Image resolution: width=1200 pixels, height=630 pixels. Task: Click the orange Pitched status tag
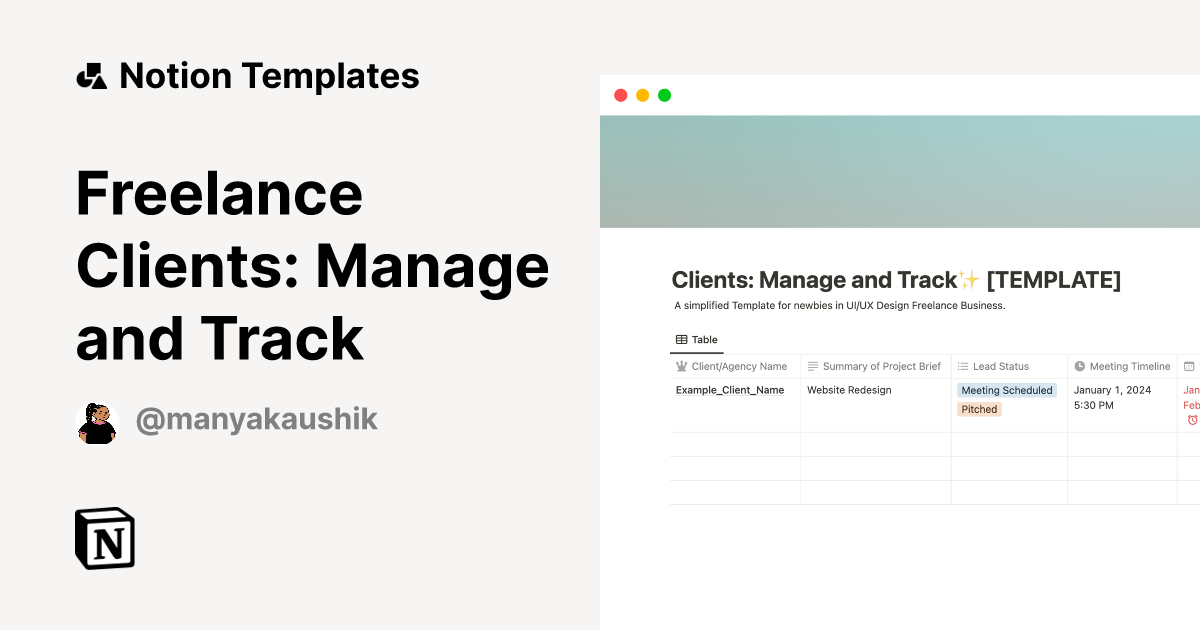click(x=978, y=409)
